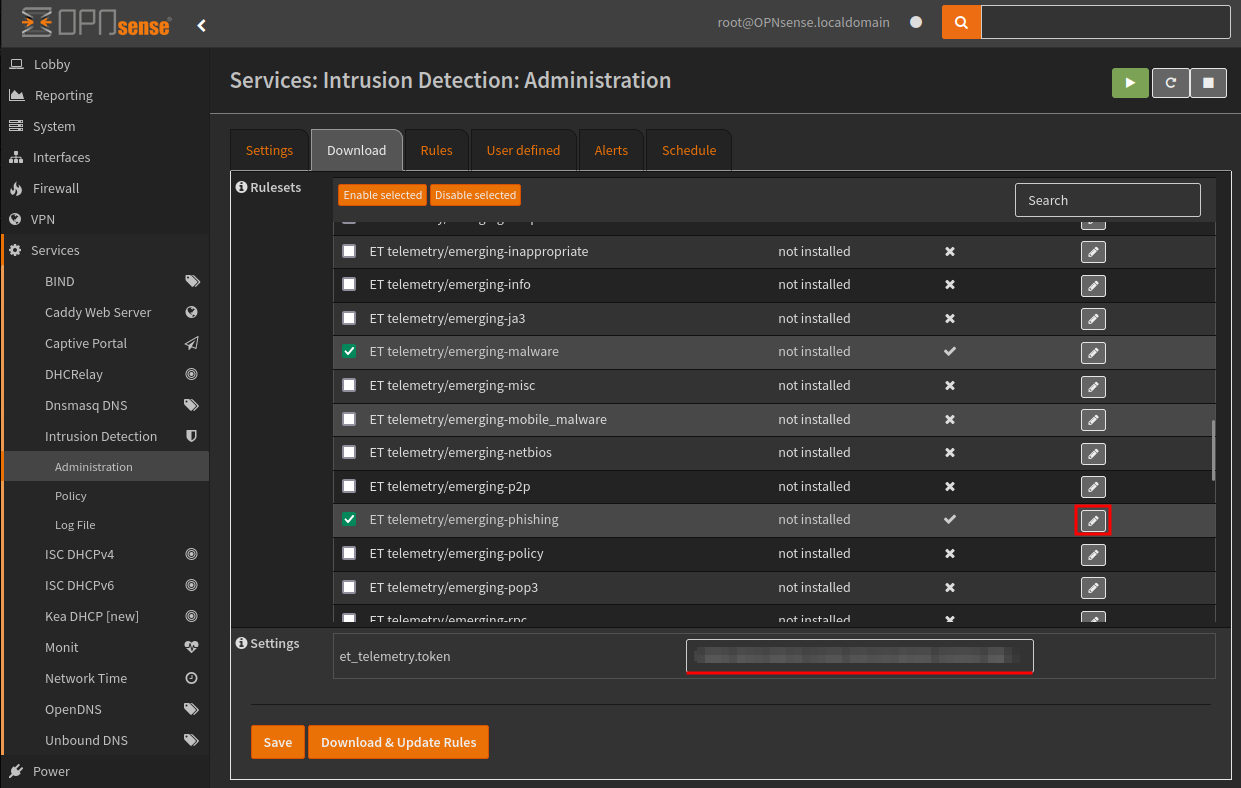
Task: Expand the Reporting menu
Action: [105, 95]
